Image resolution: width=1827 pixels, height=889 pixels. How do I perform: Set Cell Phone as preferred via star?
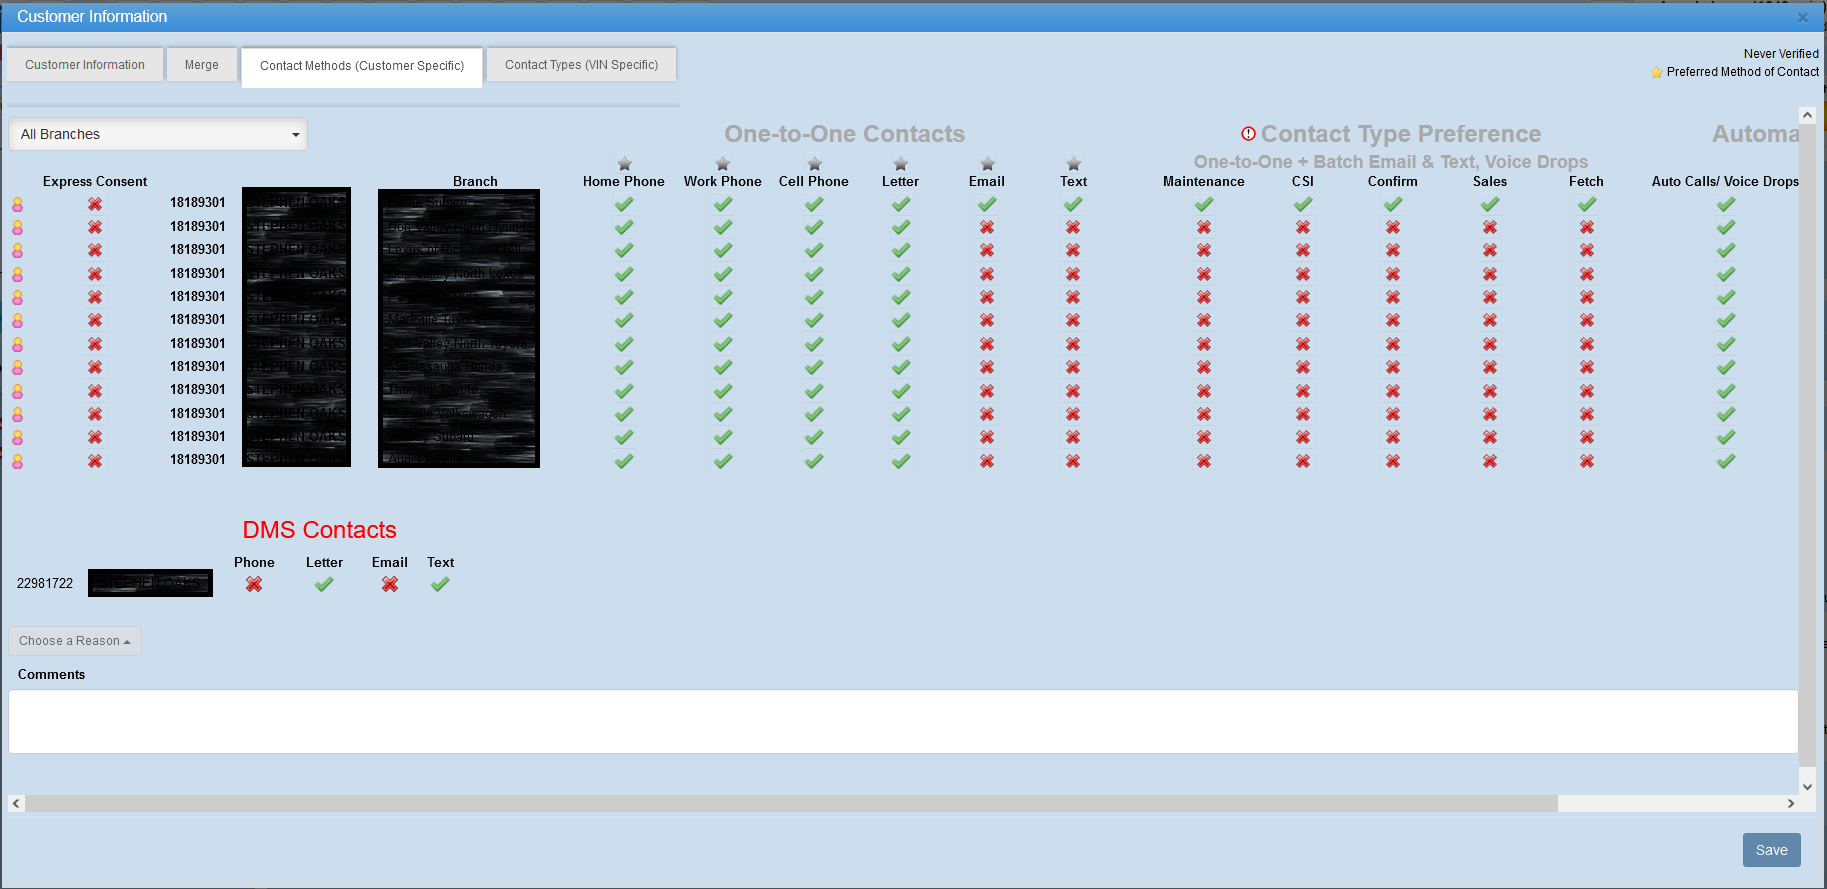(x=814, y=164)
